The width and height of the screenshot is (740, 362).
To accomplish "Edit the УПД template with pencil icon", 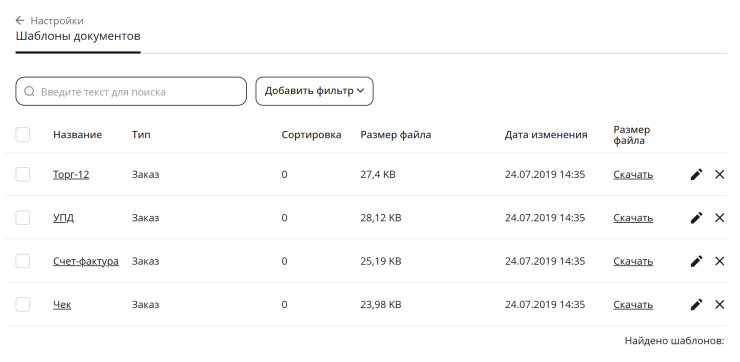I will pyautogui.click(x=696, y=218).
